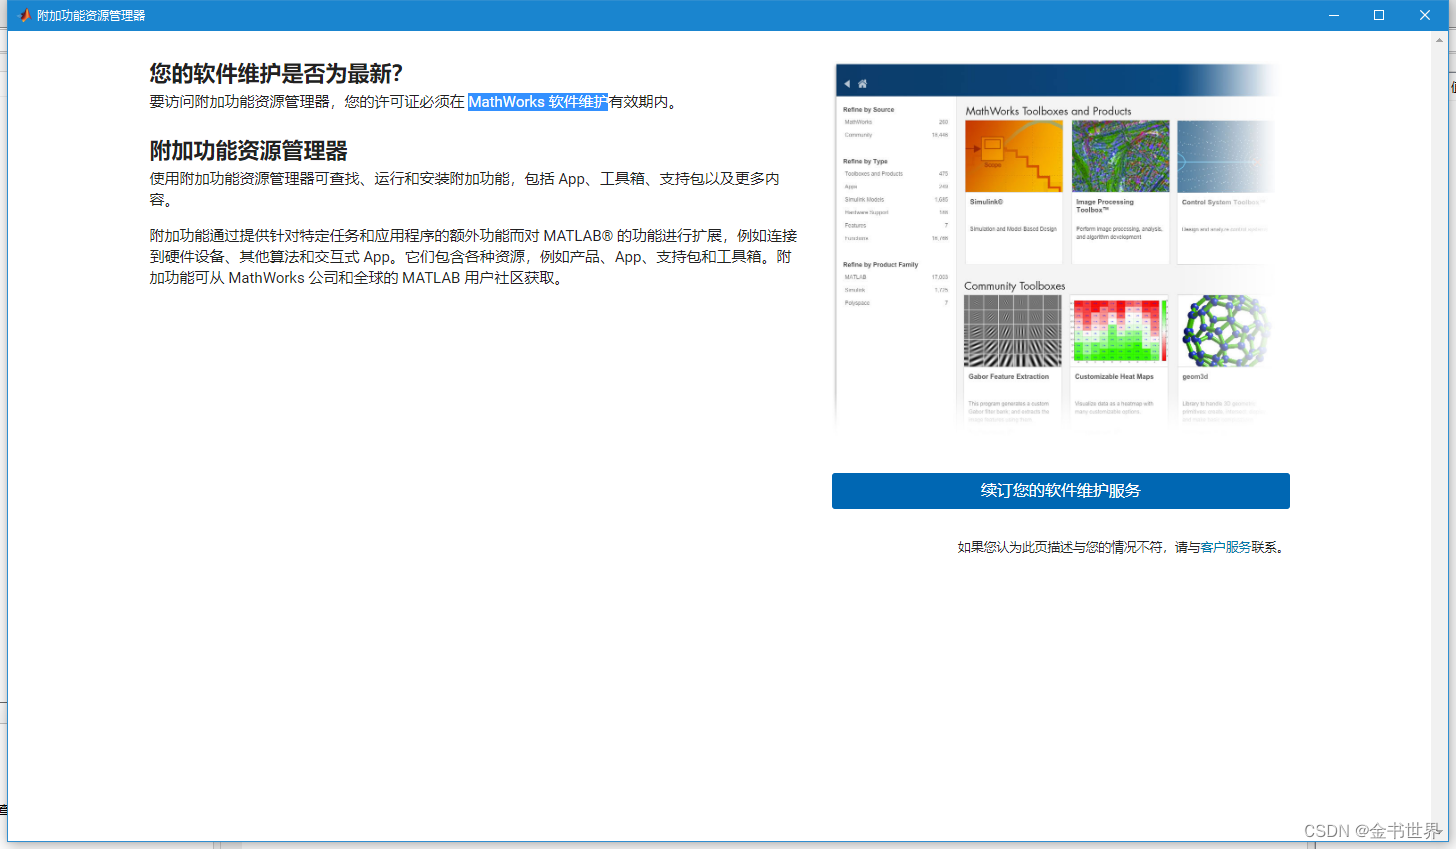Click the 续订您的软件维护服务 button
Image resolution: width=1456 pixels, height=849 pixels.
(1060, 491)
